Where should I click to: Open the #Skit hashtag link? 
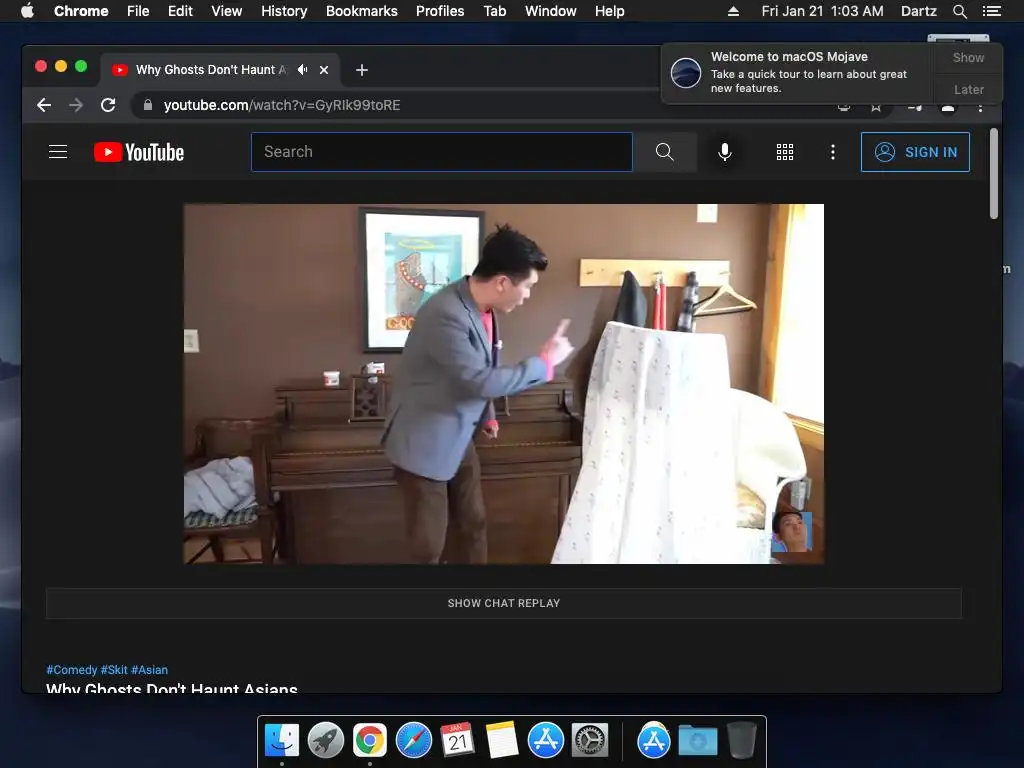pos(114,670)
